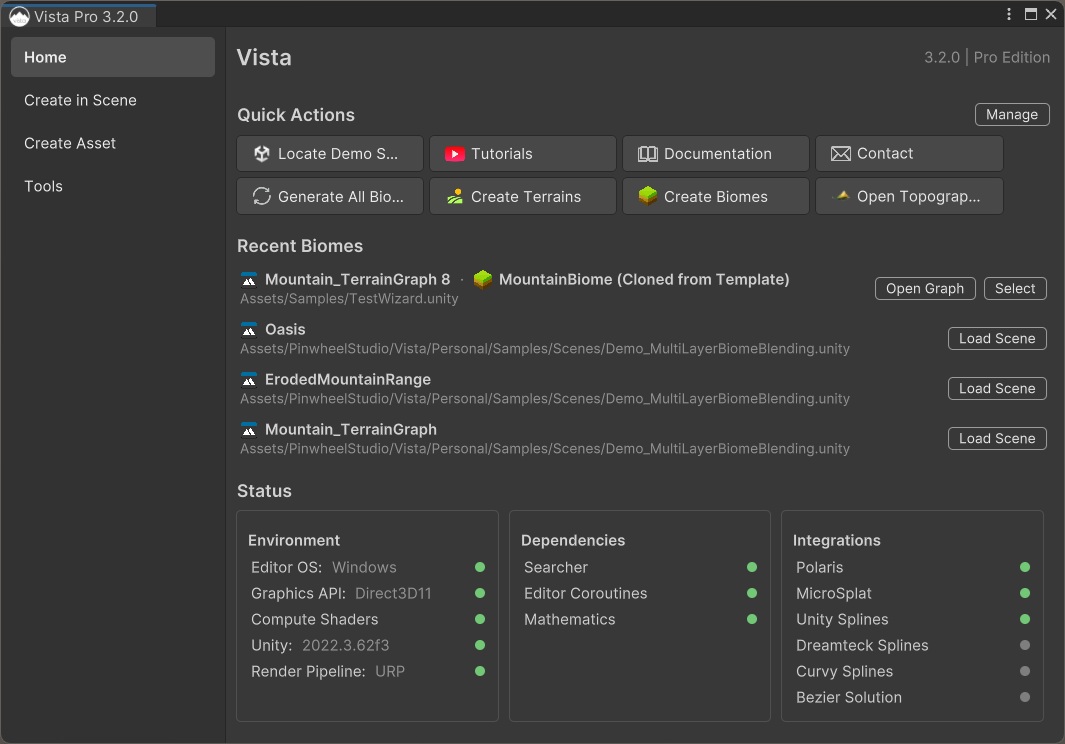Click the Oasis graph icon
This screenshot has height=744, width=1065.
click(249, 330)
